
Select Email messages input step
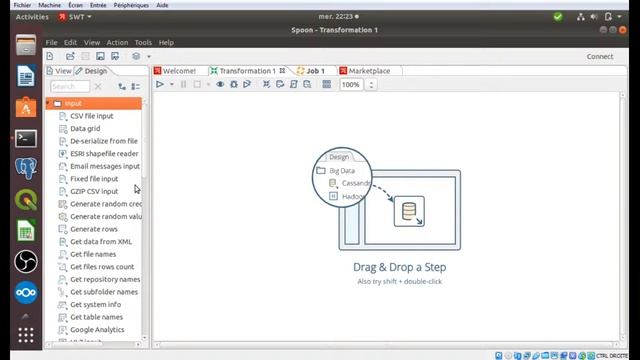[105, 167]
